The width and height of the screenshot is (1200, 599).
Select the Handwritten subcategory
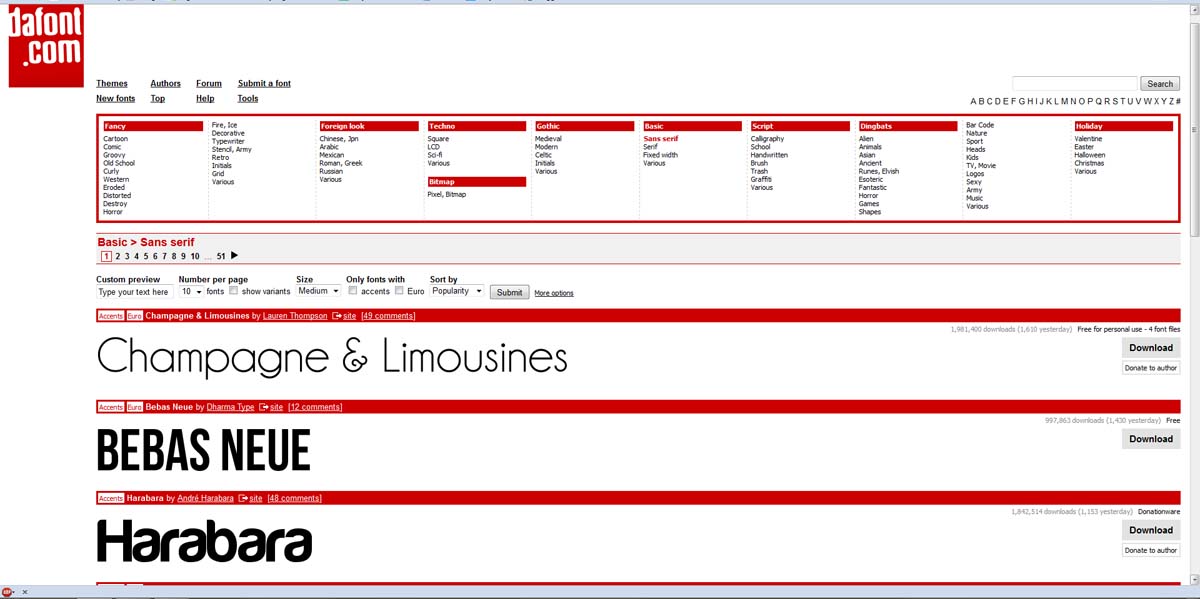coord(769,155)
